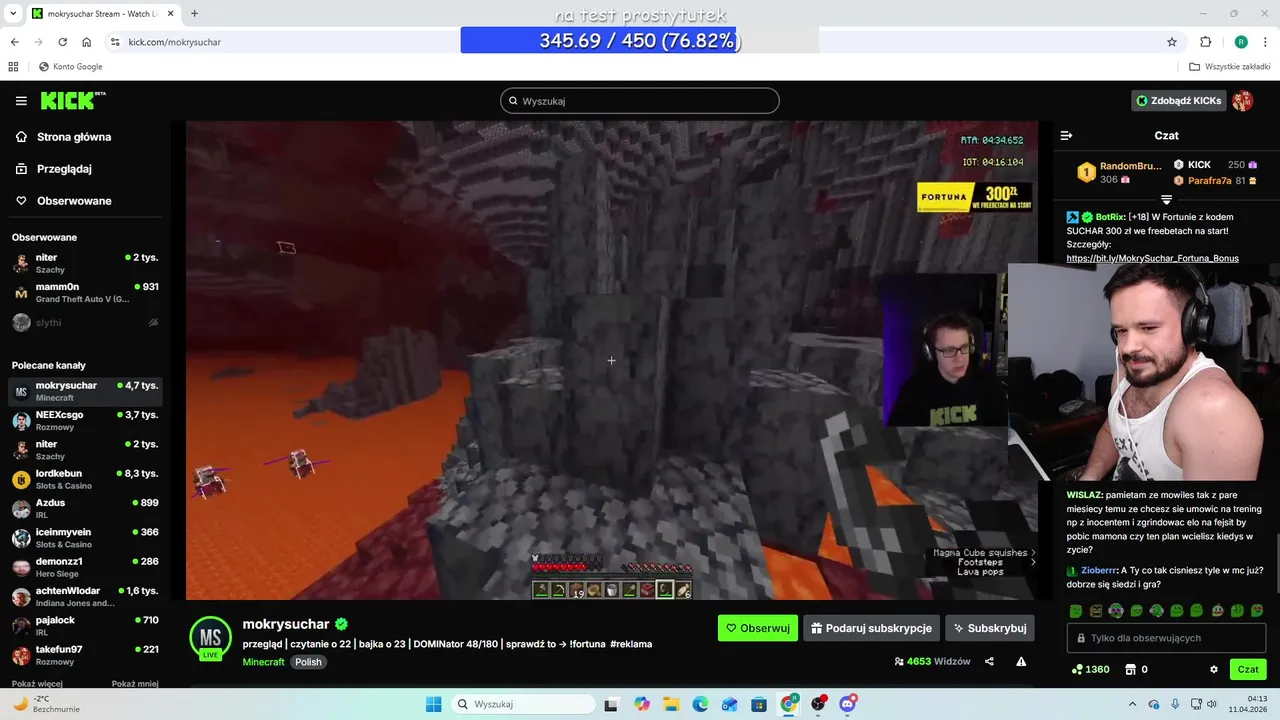Viewport: 1280px width, 720px height.
Task: Click mokrysuchar MS live avatar
Action: point(210,638)
